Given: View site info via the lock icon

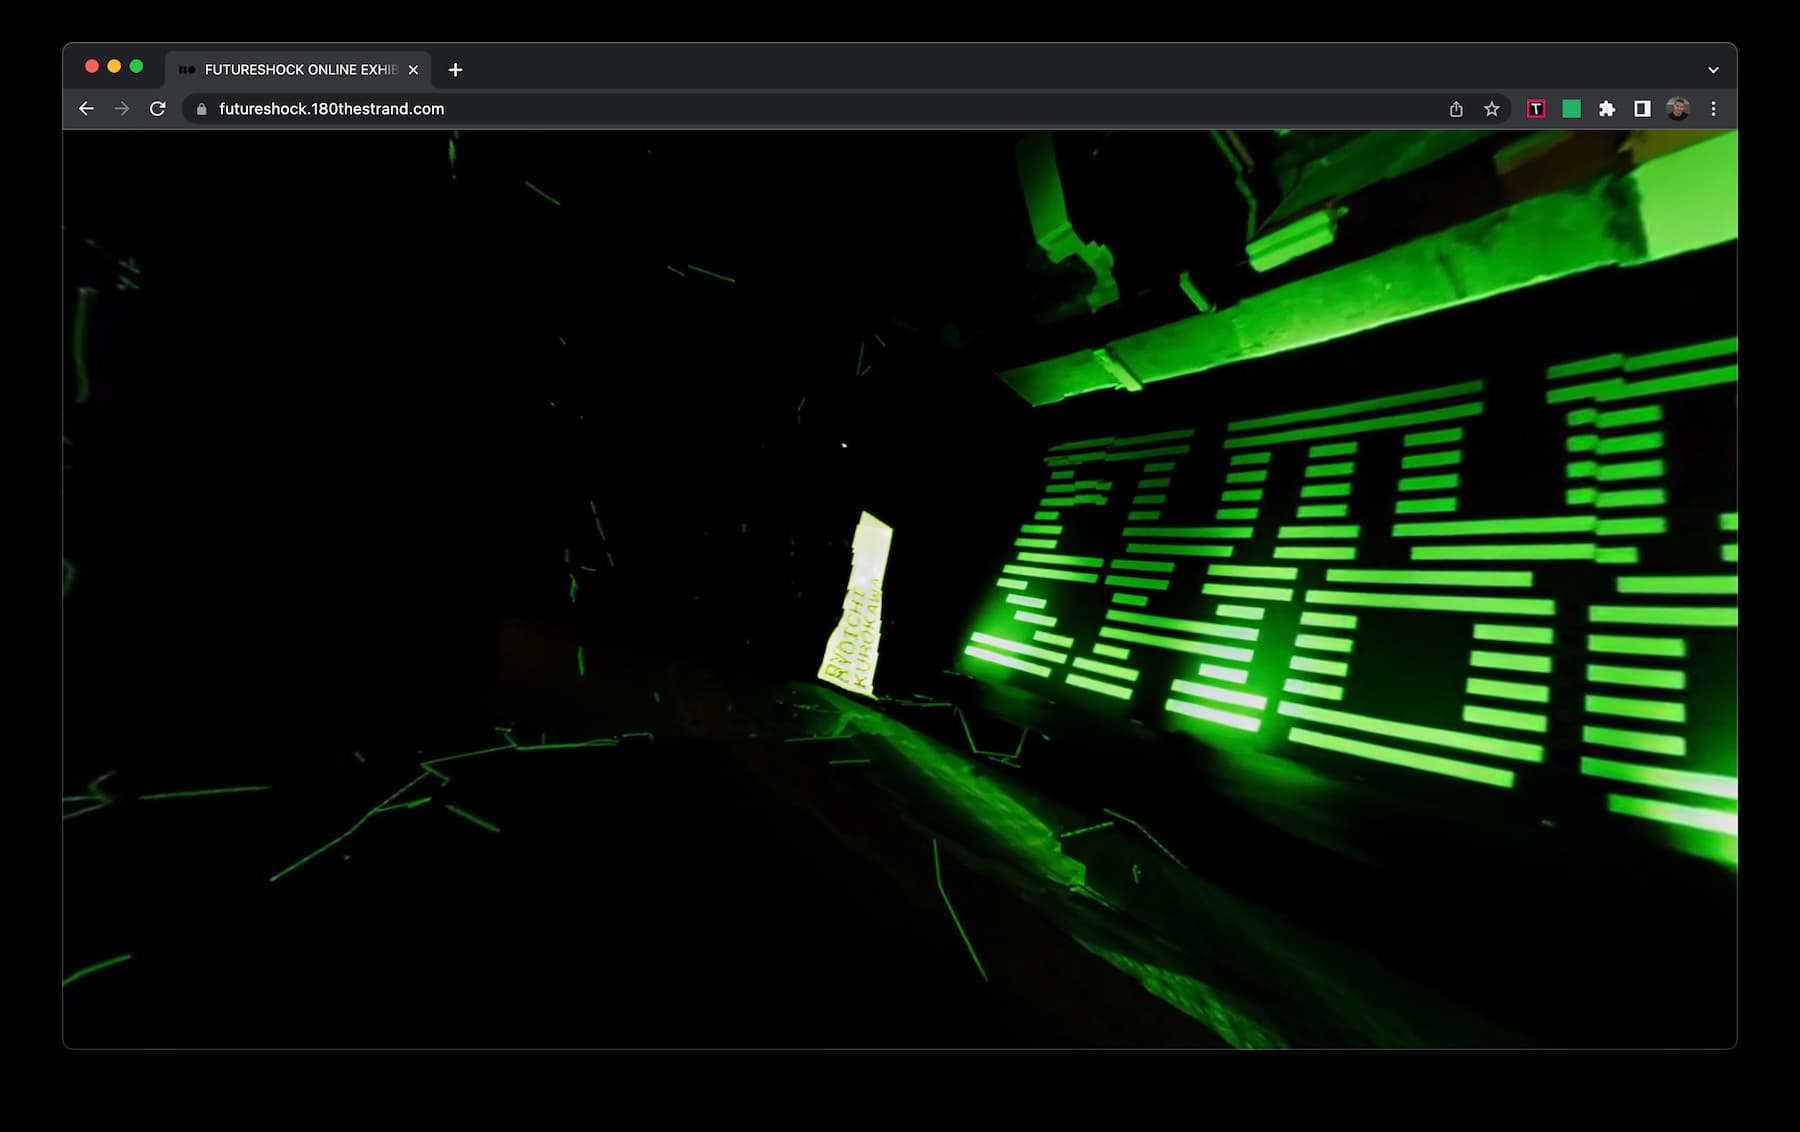Looking at the screenshot, I should [x=201, y=109].
